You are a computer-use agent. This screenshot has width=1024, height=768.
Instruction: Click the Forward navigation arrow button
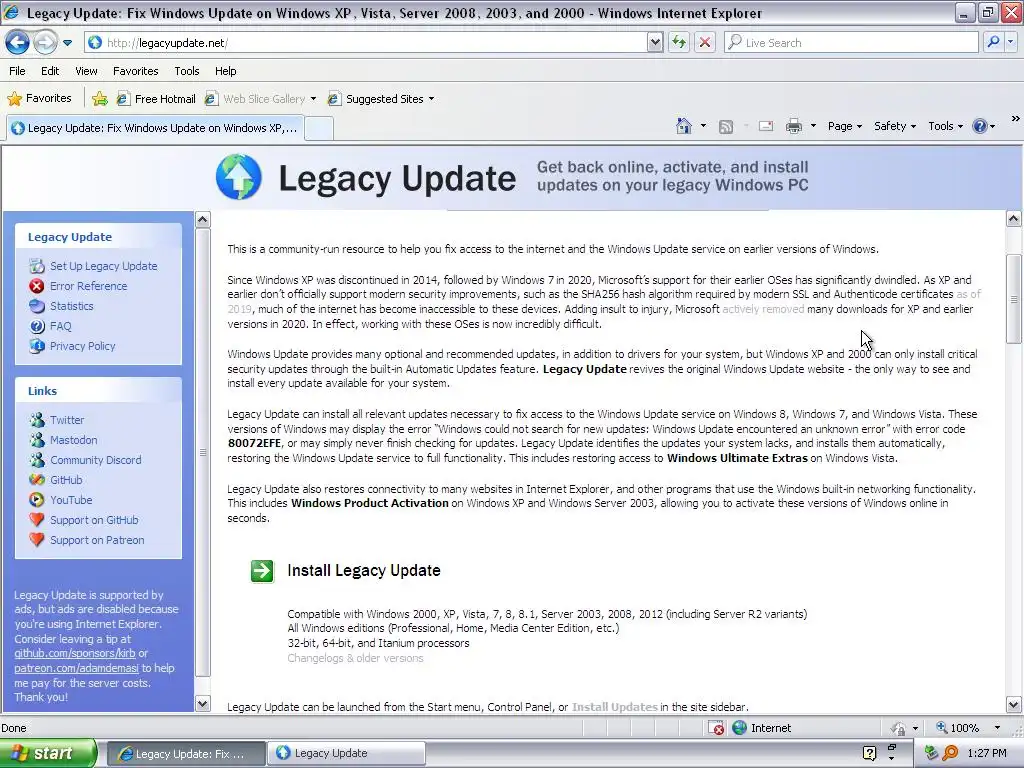coord(44,42)
